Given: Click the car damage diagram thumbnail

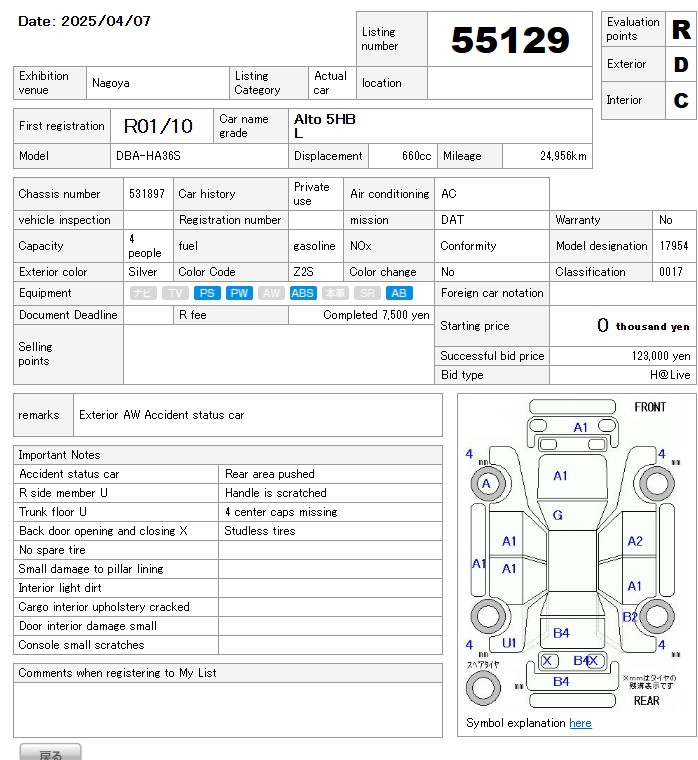Looking at the screenshot, I should [572, 555].
